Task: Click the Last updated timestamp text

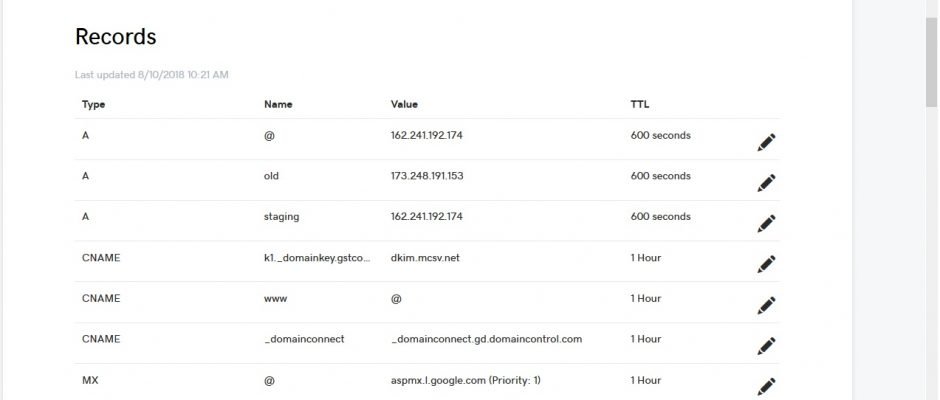Action: point(152,75)
